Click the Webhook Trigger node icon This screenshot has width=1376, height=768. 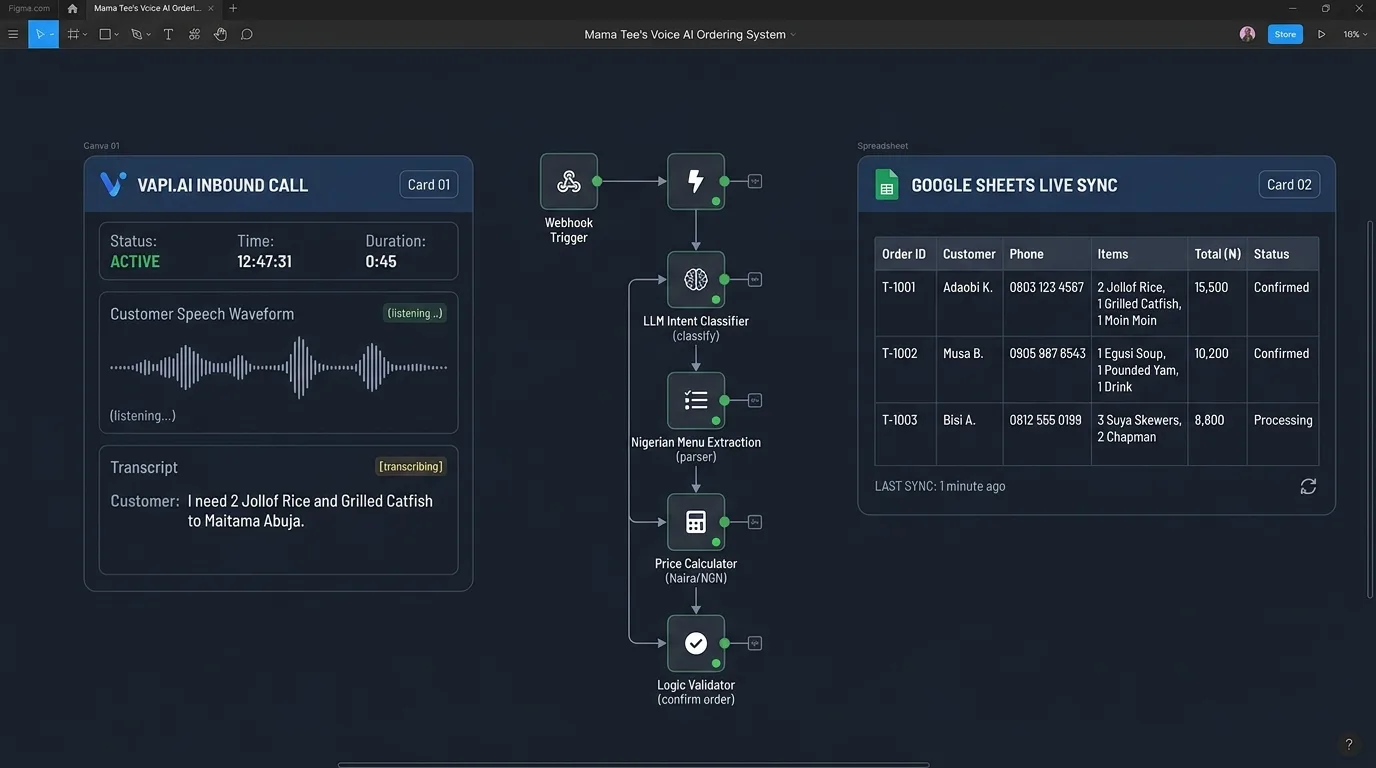pyautogui.click(x=569, y=181)
